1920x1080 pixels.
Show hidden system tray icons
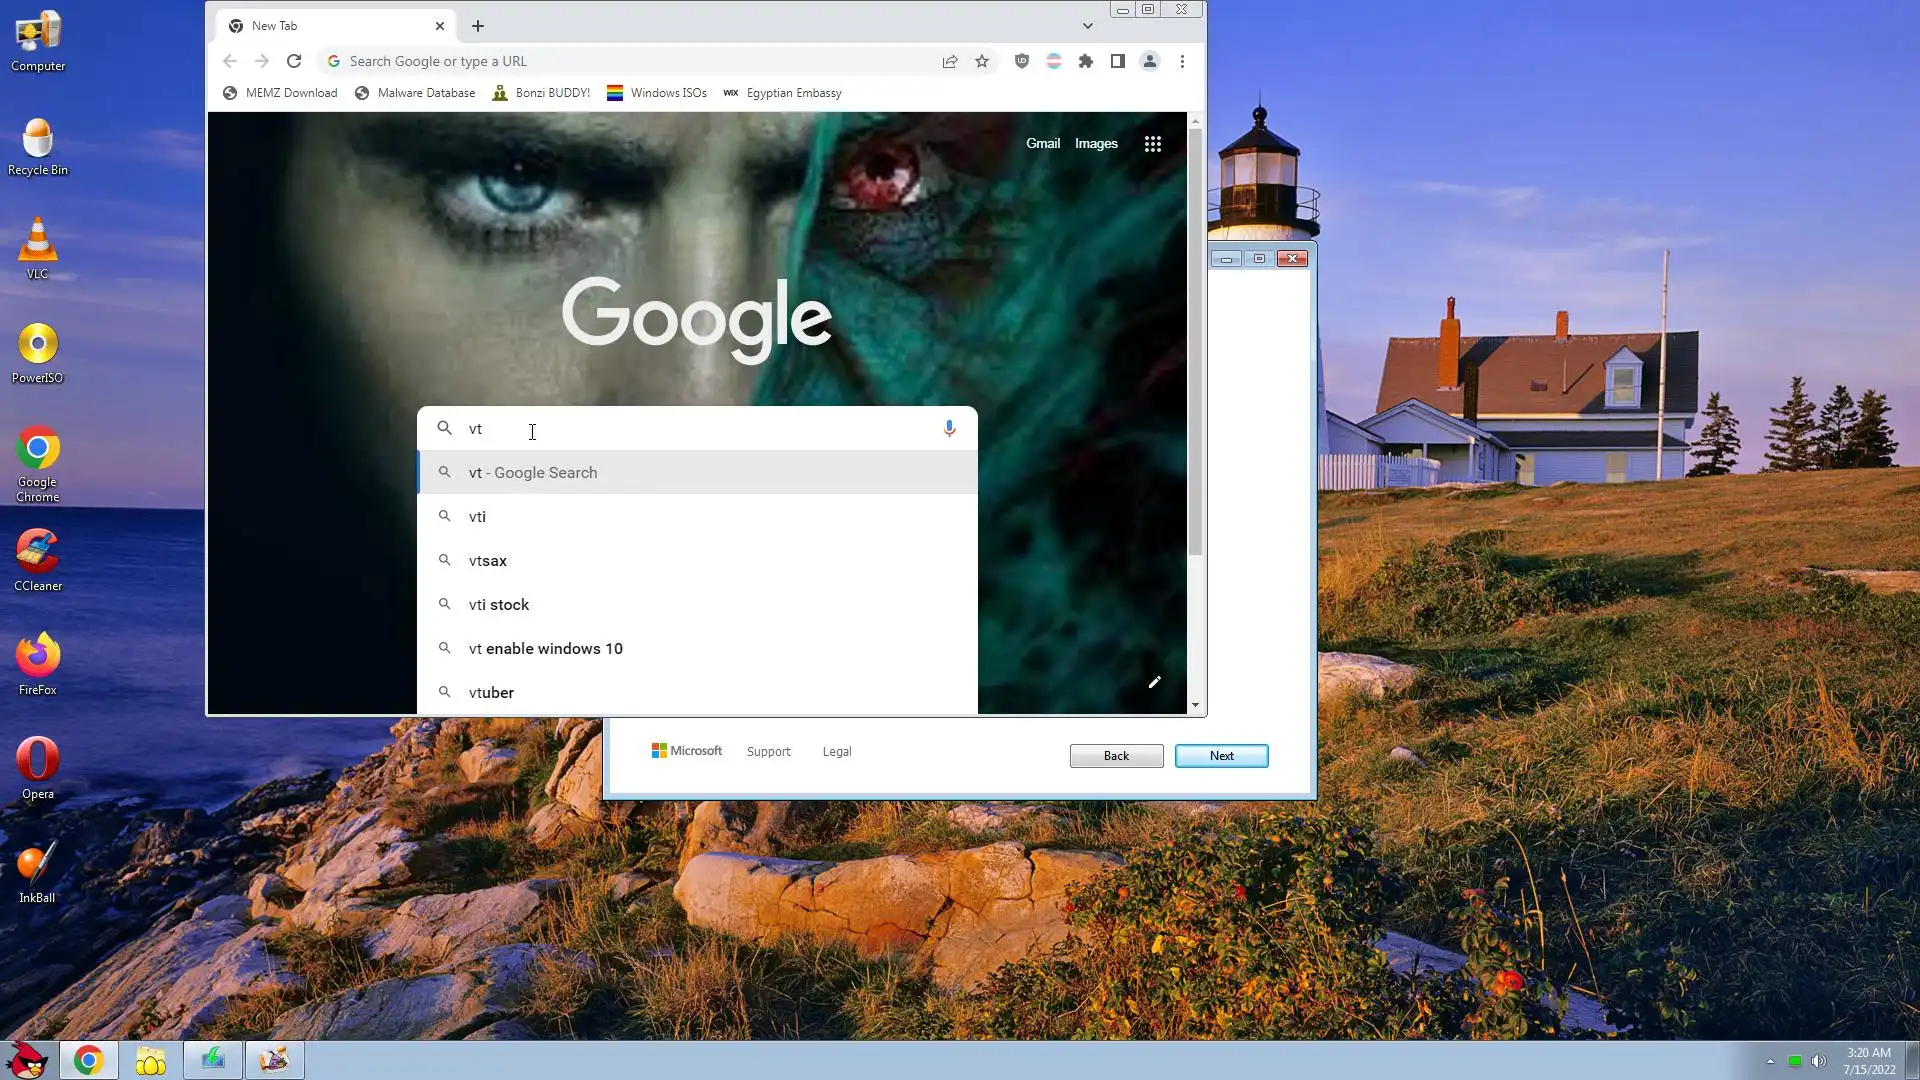[1770, 1061]
